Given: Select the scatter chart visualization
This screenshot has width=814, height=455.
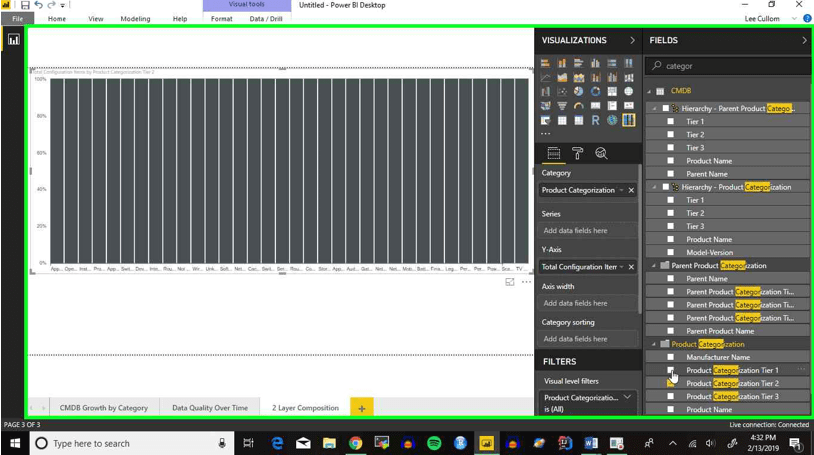Looking at the screenshot, I should (562, 91).
